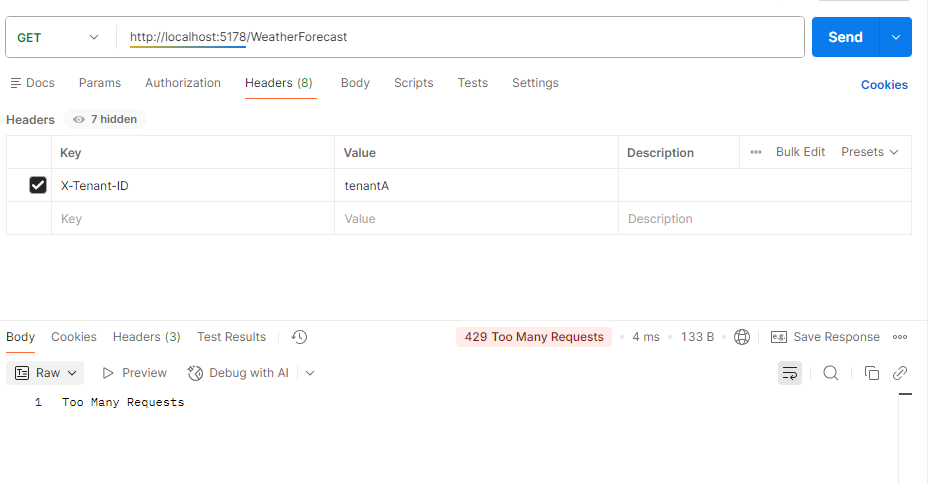This screenshot has height=484, width=935.
Task: Switch to the Authorization tab
Action: [x=183, y=83]
